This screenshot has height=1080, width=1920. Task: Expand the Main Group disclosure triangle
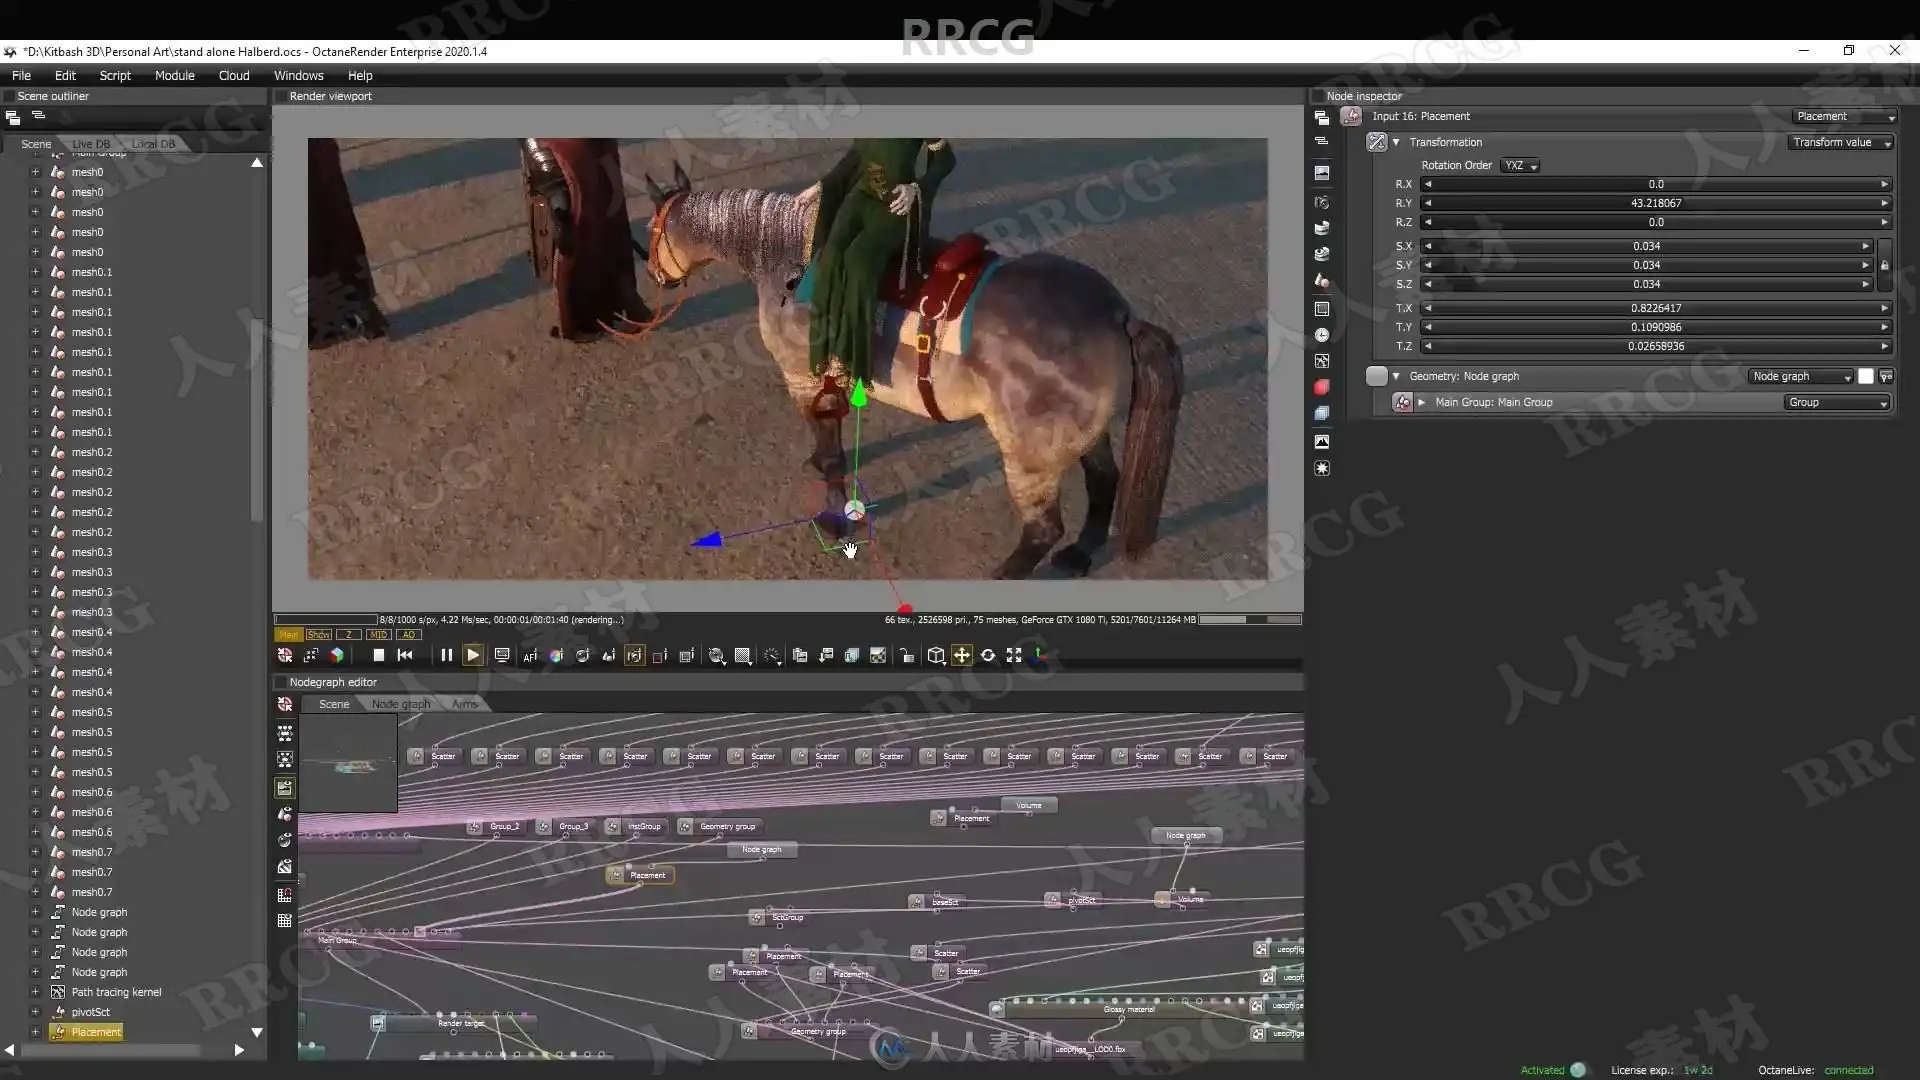pos(1421,402)
